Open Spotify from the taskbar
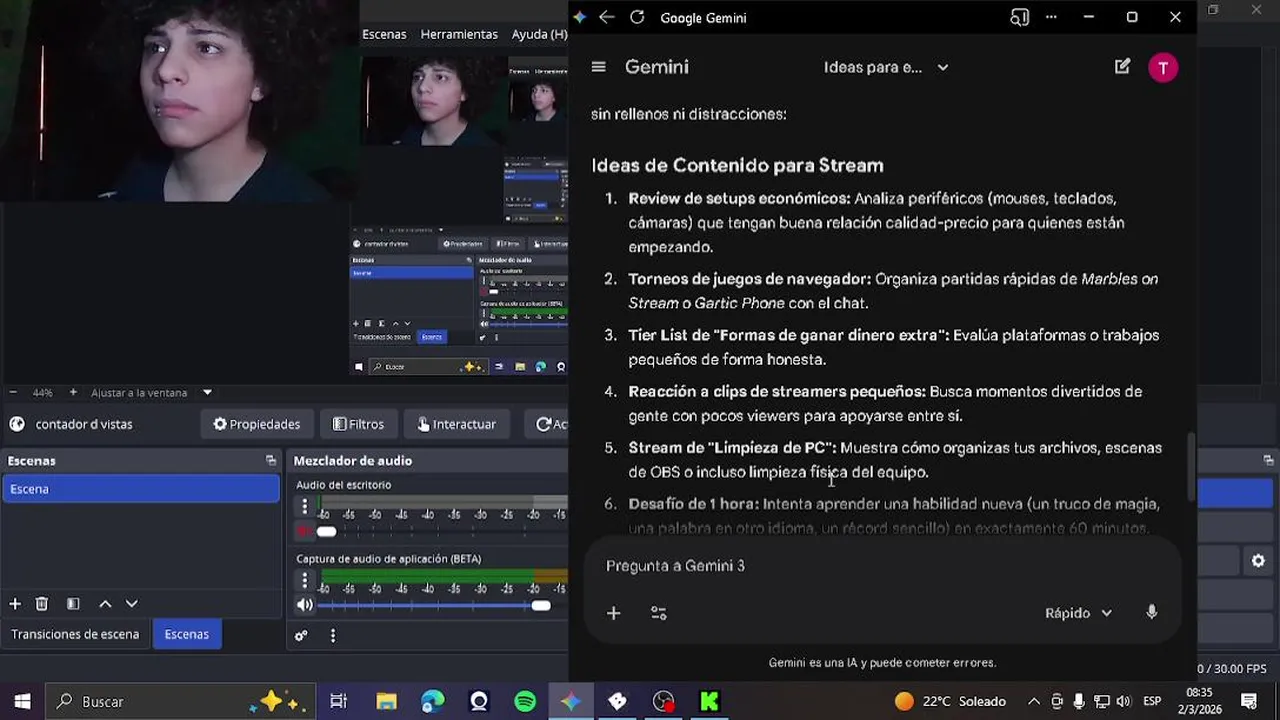Image resolution: width=1280 pixels, height=720 pixels. coord(525,702)
